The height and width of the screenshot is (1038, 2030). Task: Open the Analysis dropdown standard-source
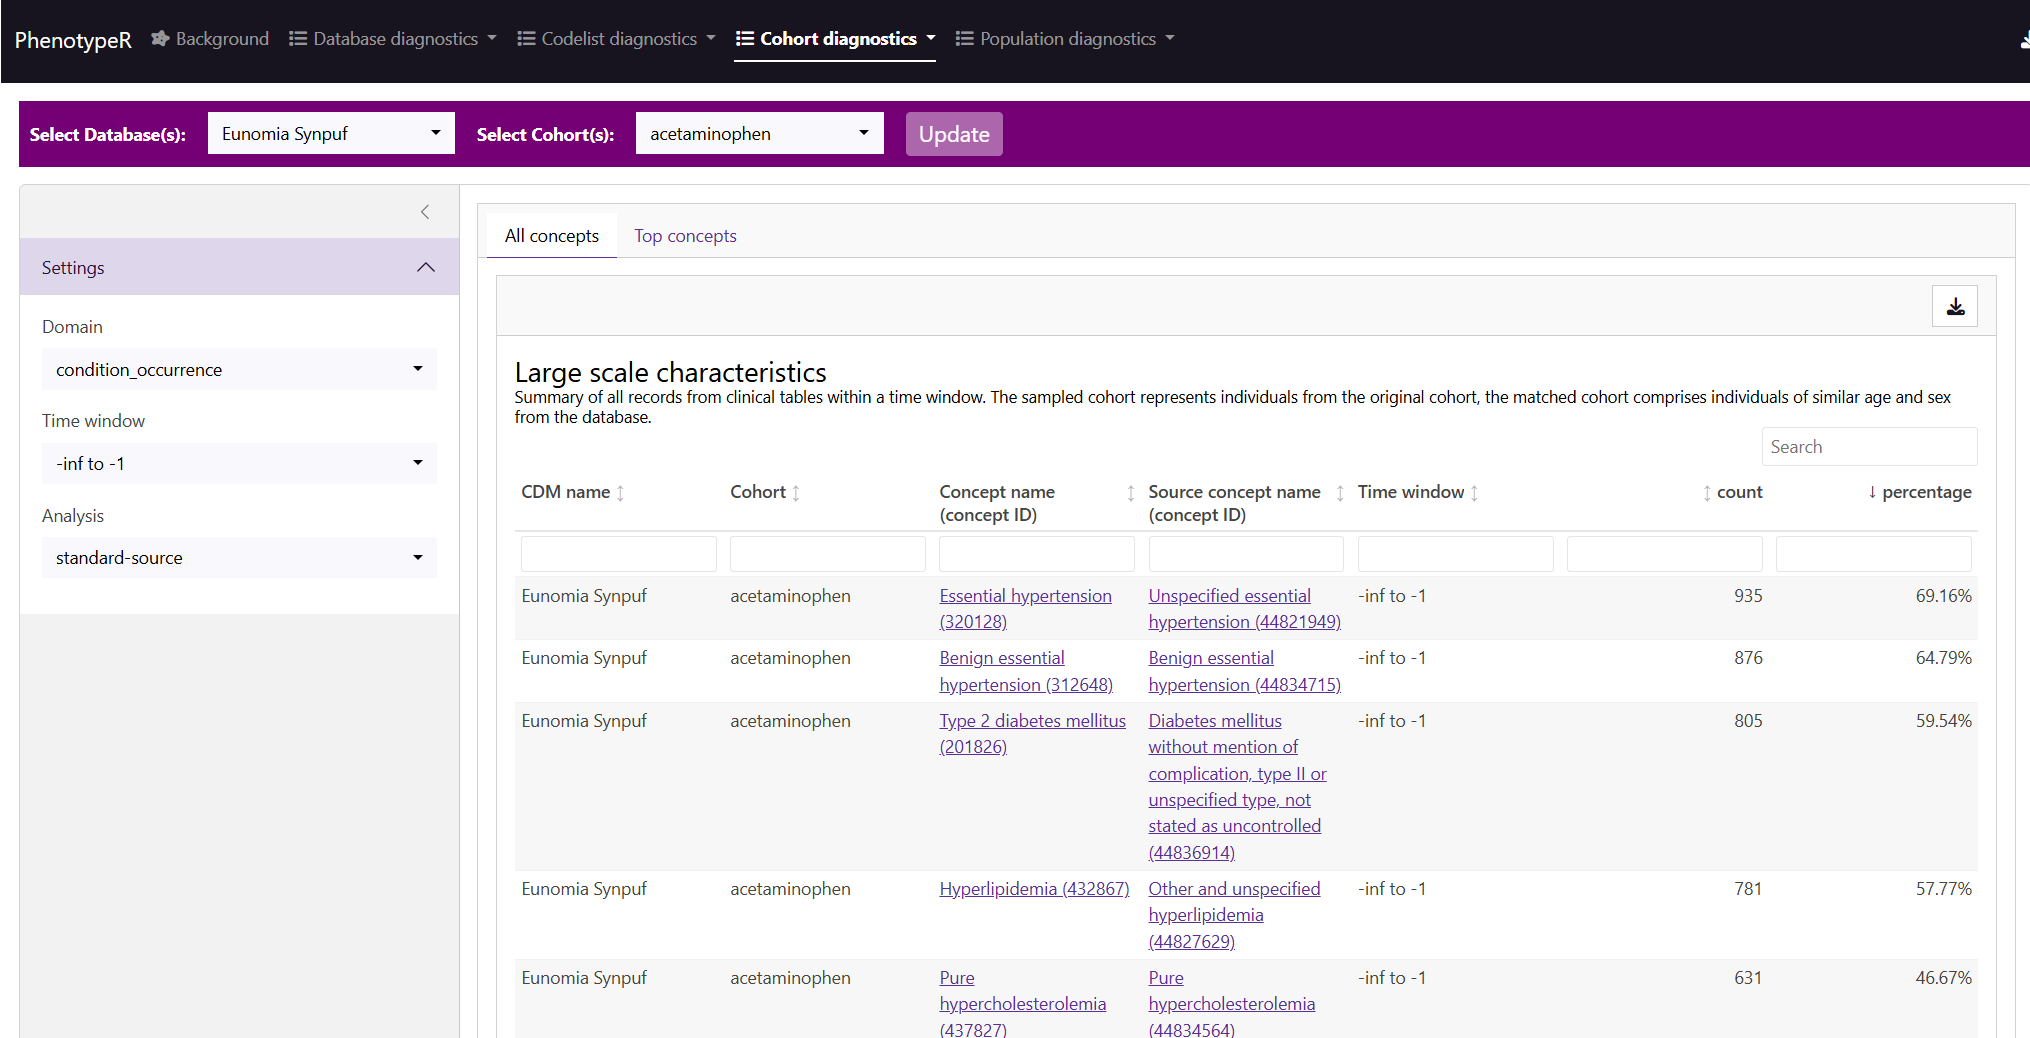[x=239, y=558]
